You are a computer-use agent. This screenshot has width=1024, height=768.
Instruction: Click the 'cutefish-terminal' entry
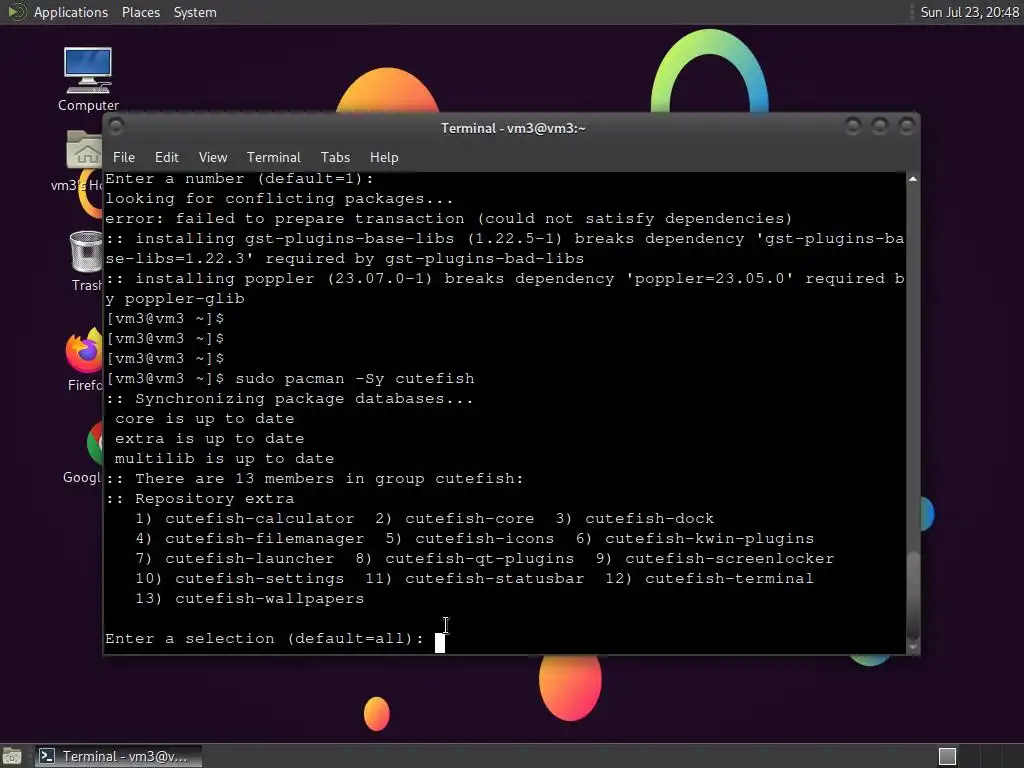point(729,579)
